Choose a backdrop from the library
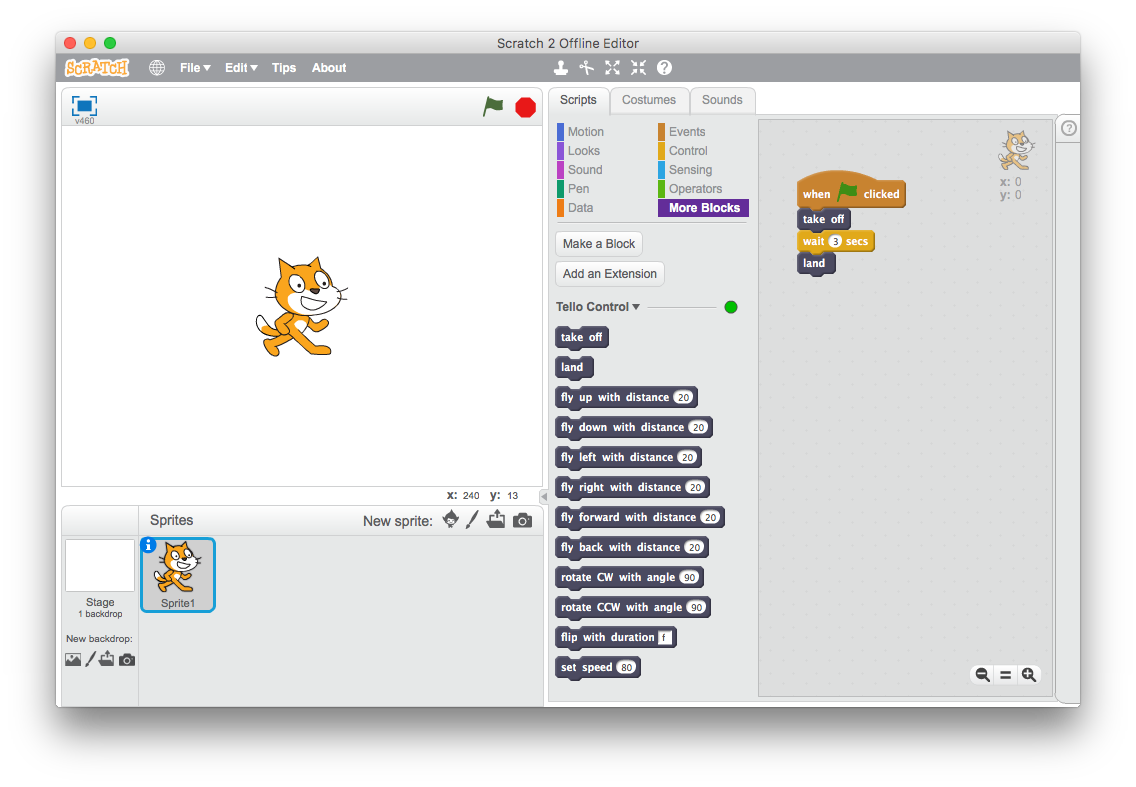Image resolution: width=1136 pixels, height=787 pixels. pyautogui.click(x=73, y=659)
